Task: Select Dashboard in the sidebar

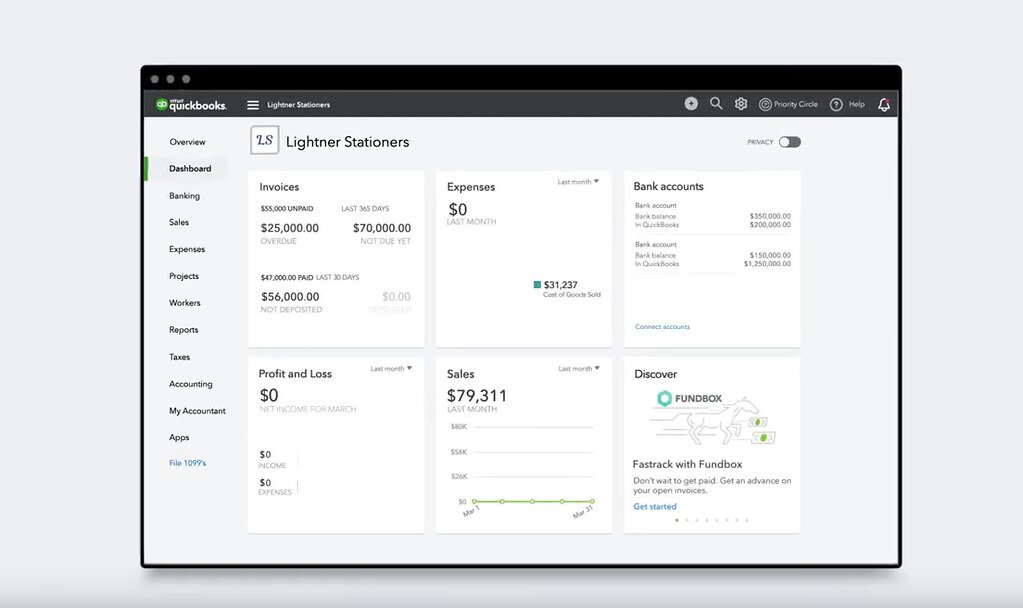Action: click(x=190, y=168)
